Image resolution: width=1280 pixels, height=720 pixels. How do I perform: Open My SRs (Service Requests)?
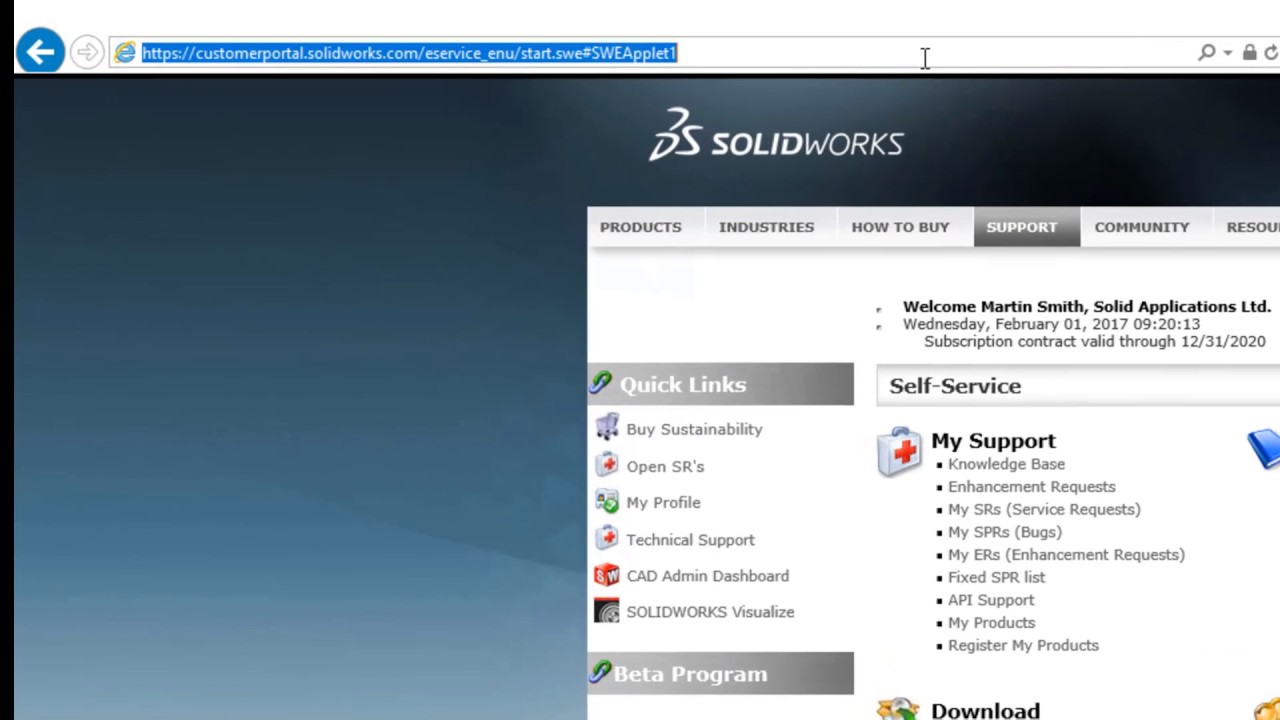tap(1044, 510)
